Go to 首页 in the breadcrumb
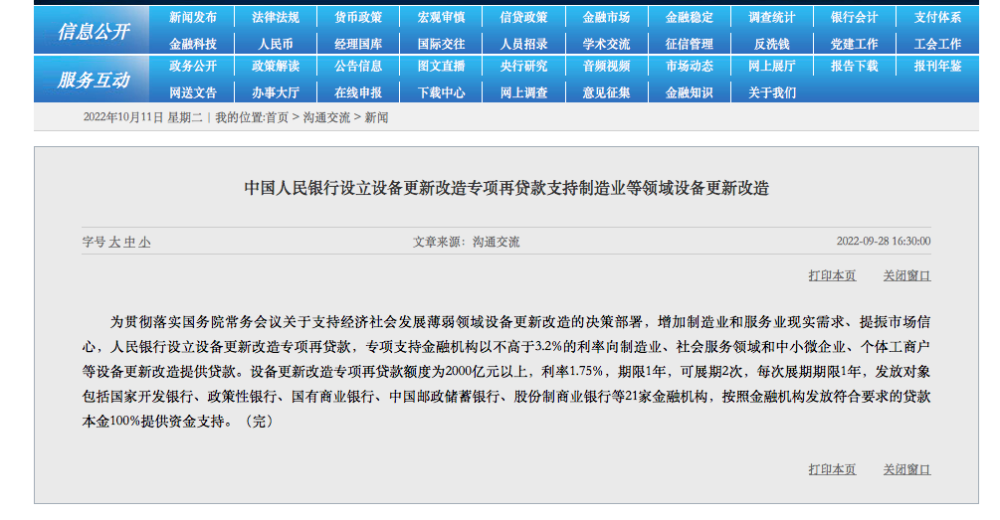This screenshot has height=520, width=1000. coord(277,117)
